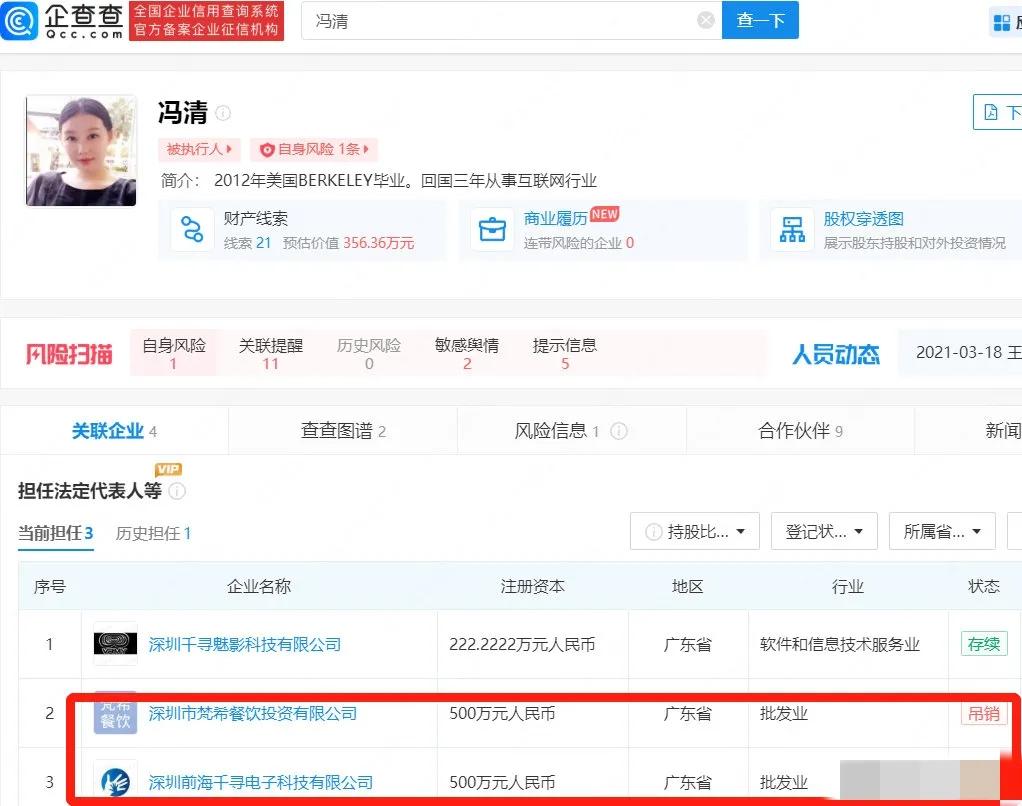The height and width of the screenshot is (806, 1022).
Task: Open 深圳市梵希餐饮投资有限公司 company link
Action: pyautogui.click(x=253, y=713)
